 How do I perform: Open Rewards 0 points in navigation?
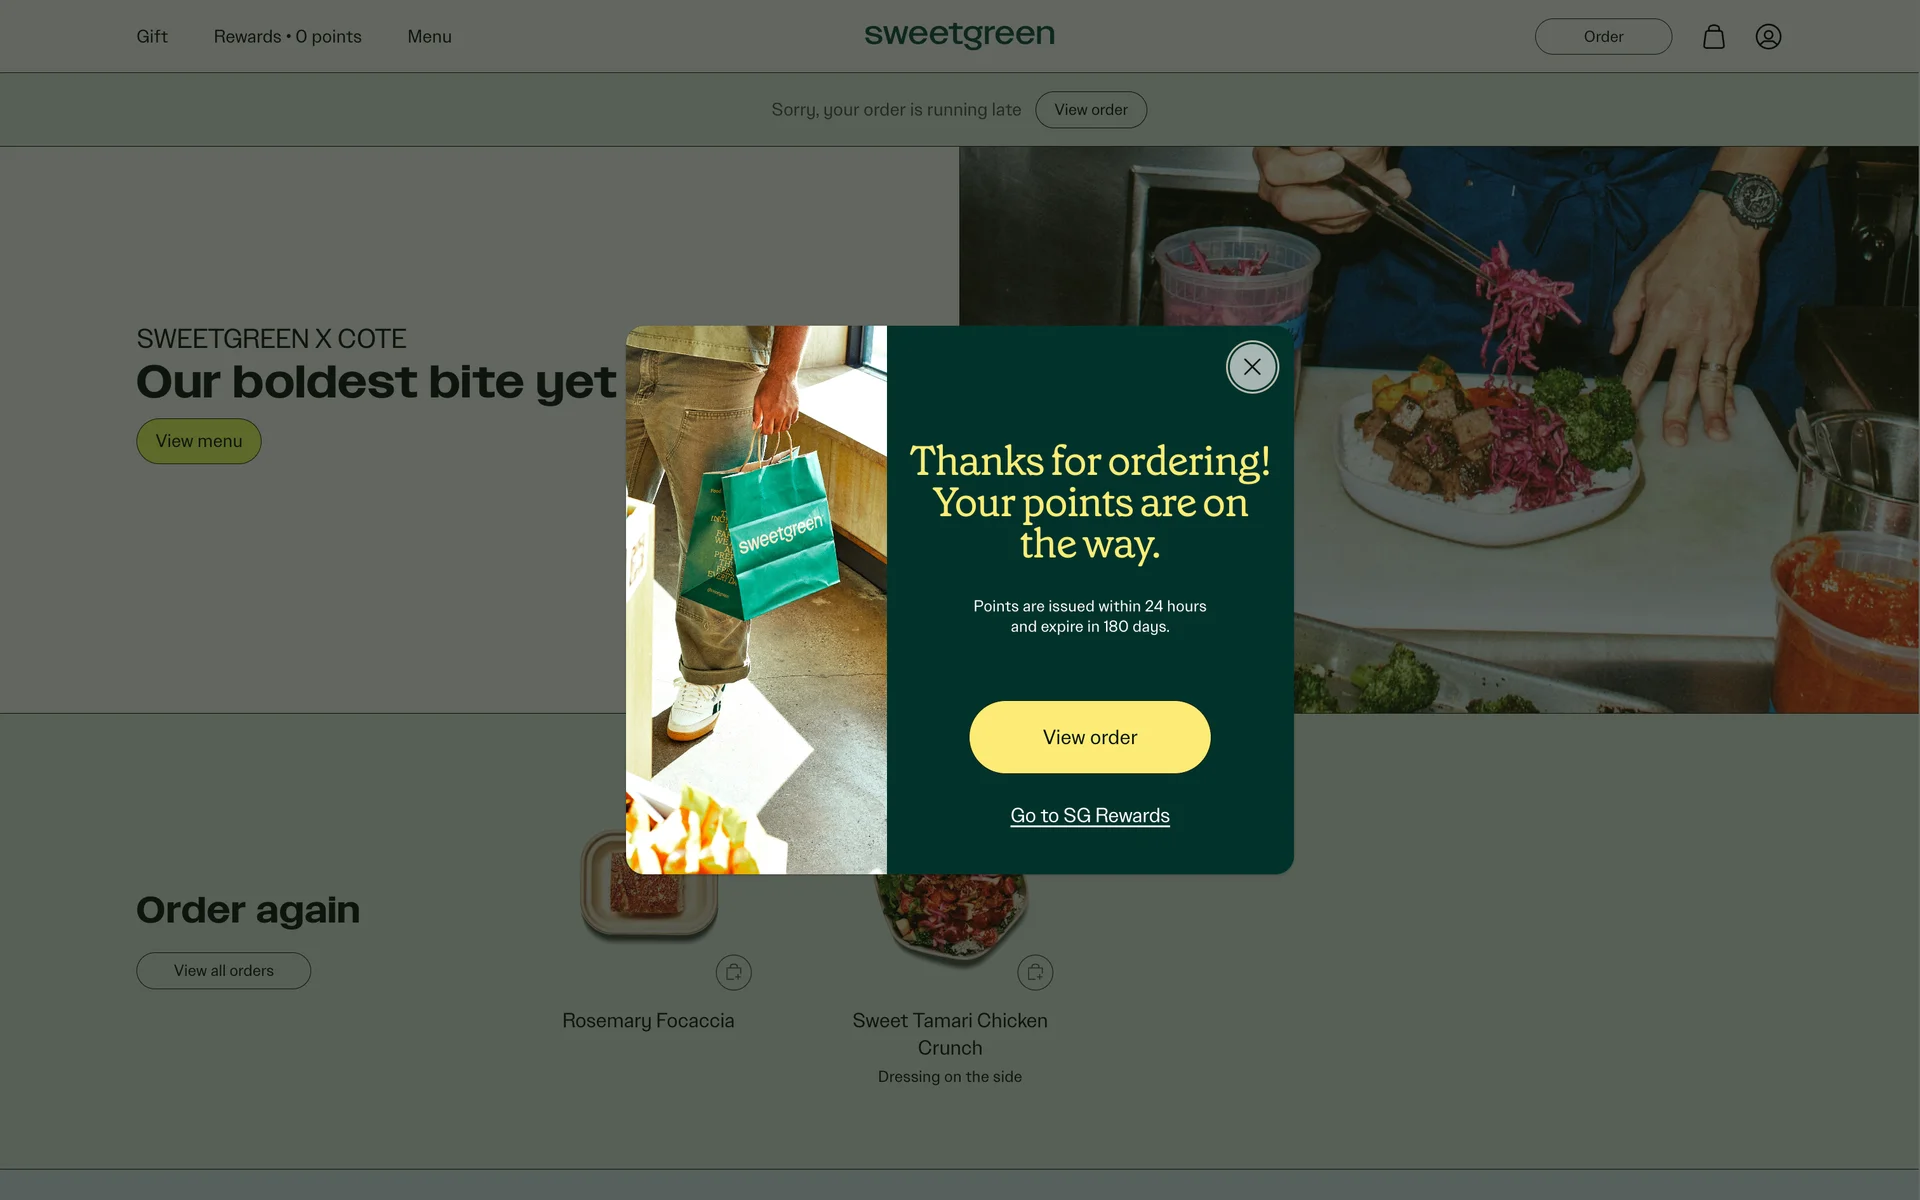point(288,37)
